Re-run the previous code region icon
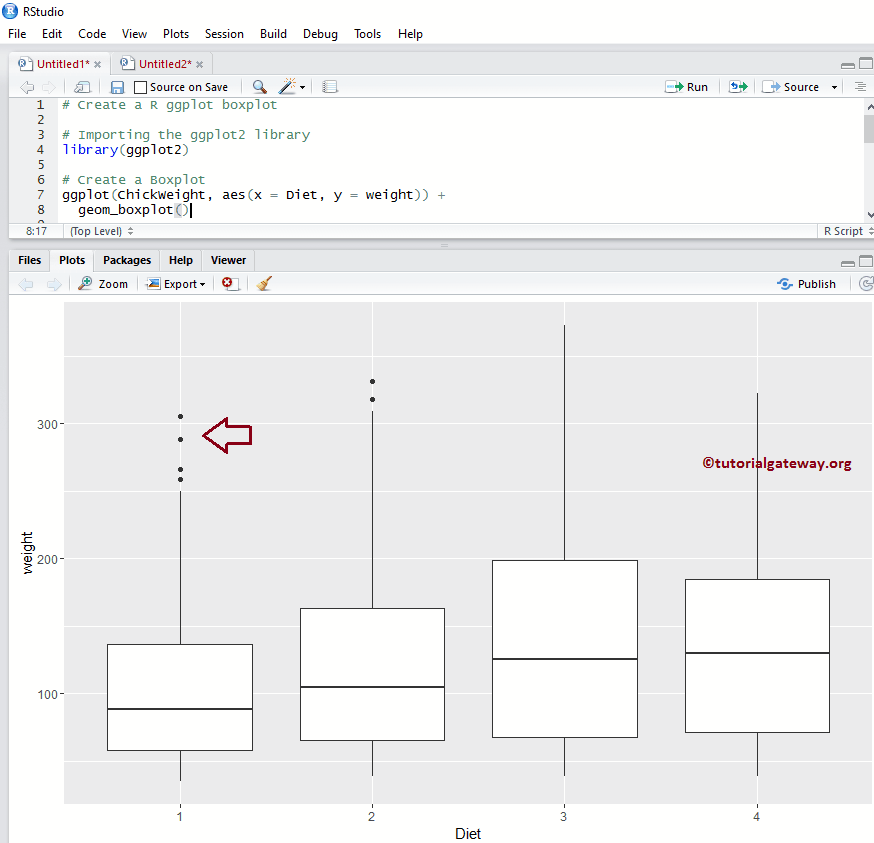This screenshot has height=843, width=874. click(737, 86)
